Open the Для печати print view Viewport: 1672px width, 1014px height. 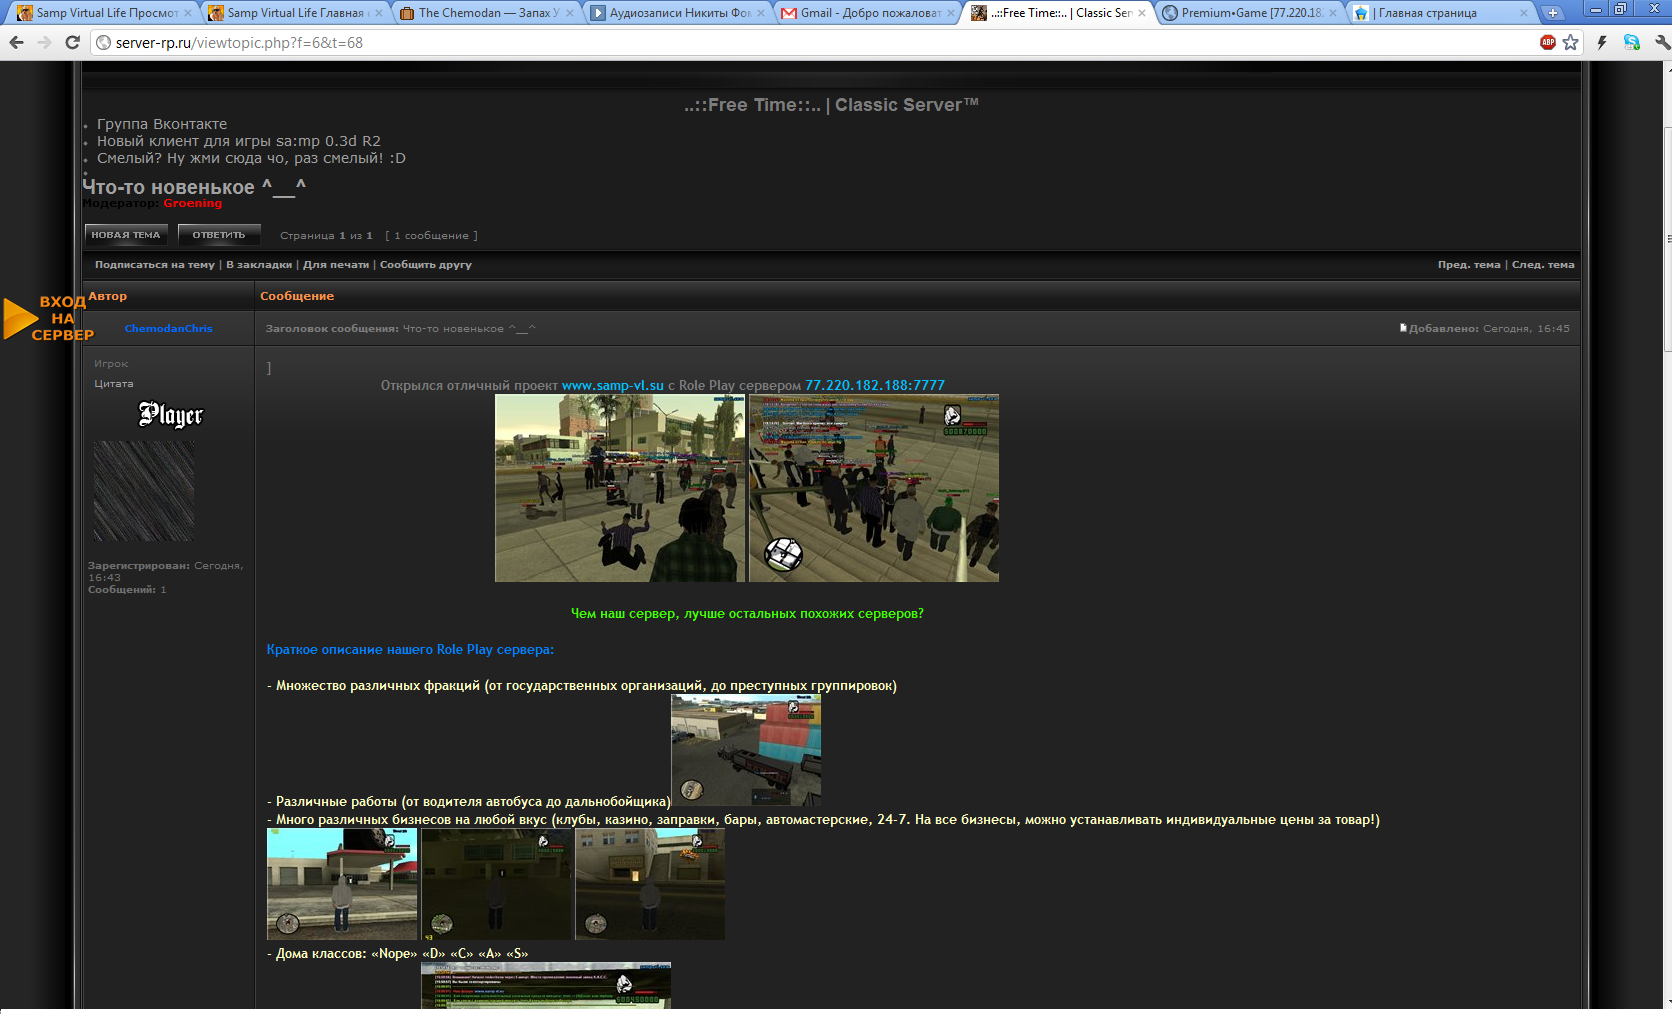[x=336, y=265]
